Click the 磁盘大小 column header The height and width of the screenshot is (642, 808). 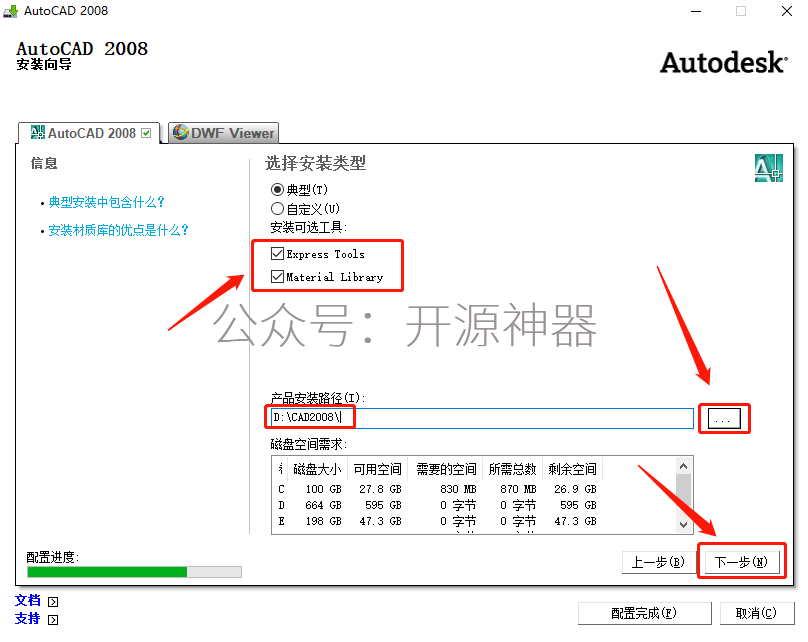(317, 469)
